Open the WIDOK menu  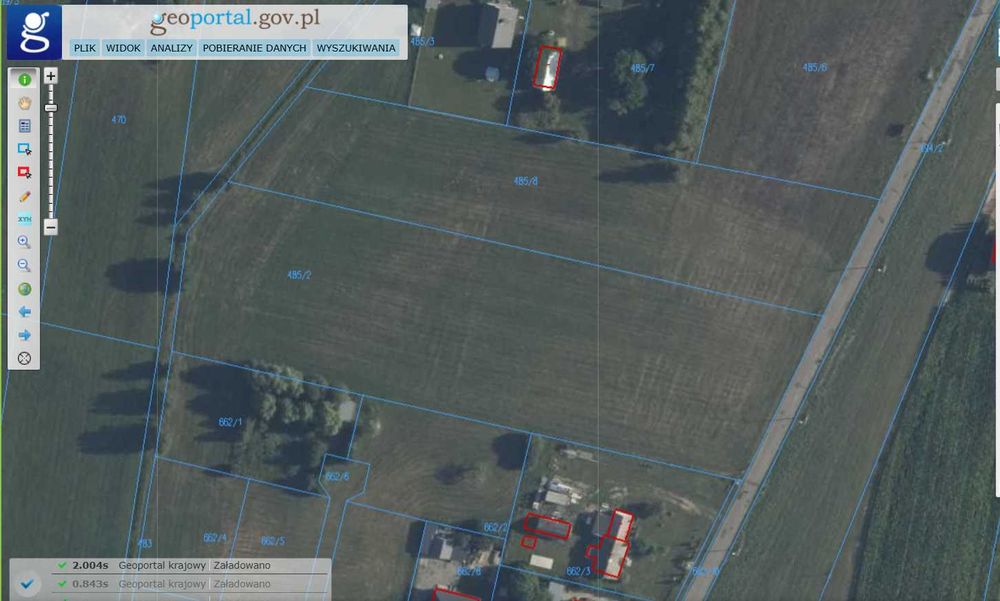[123, 48]
